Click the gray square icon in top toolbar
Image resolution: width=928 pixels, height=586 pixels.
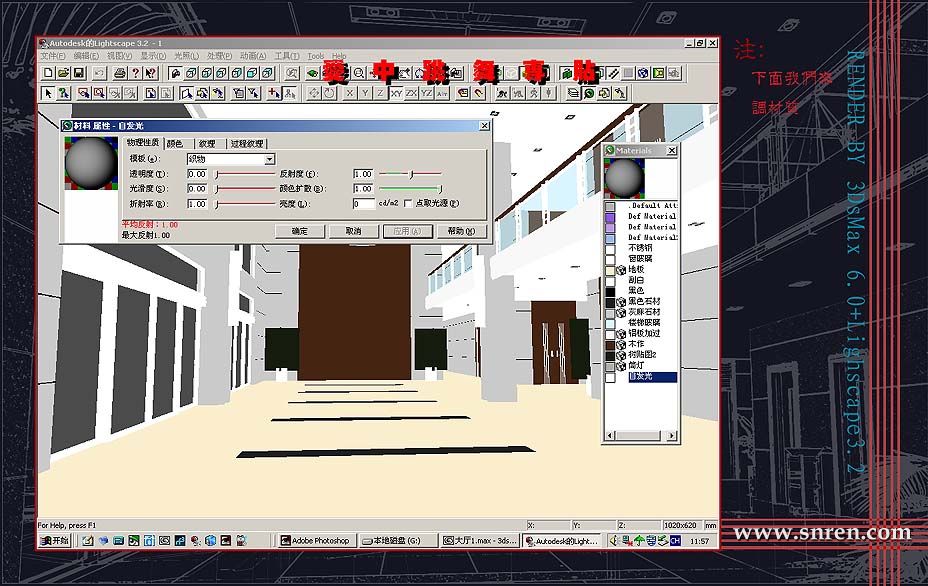click(x=628, y=73)
